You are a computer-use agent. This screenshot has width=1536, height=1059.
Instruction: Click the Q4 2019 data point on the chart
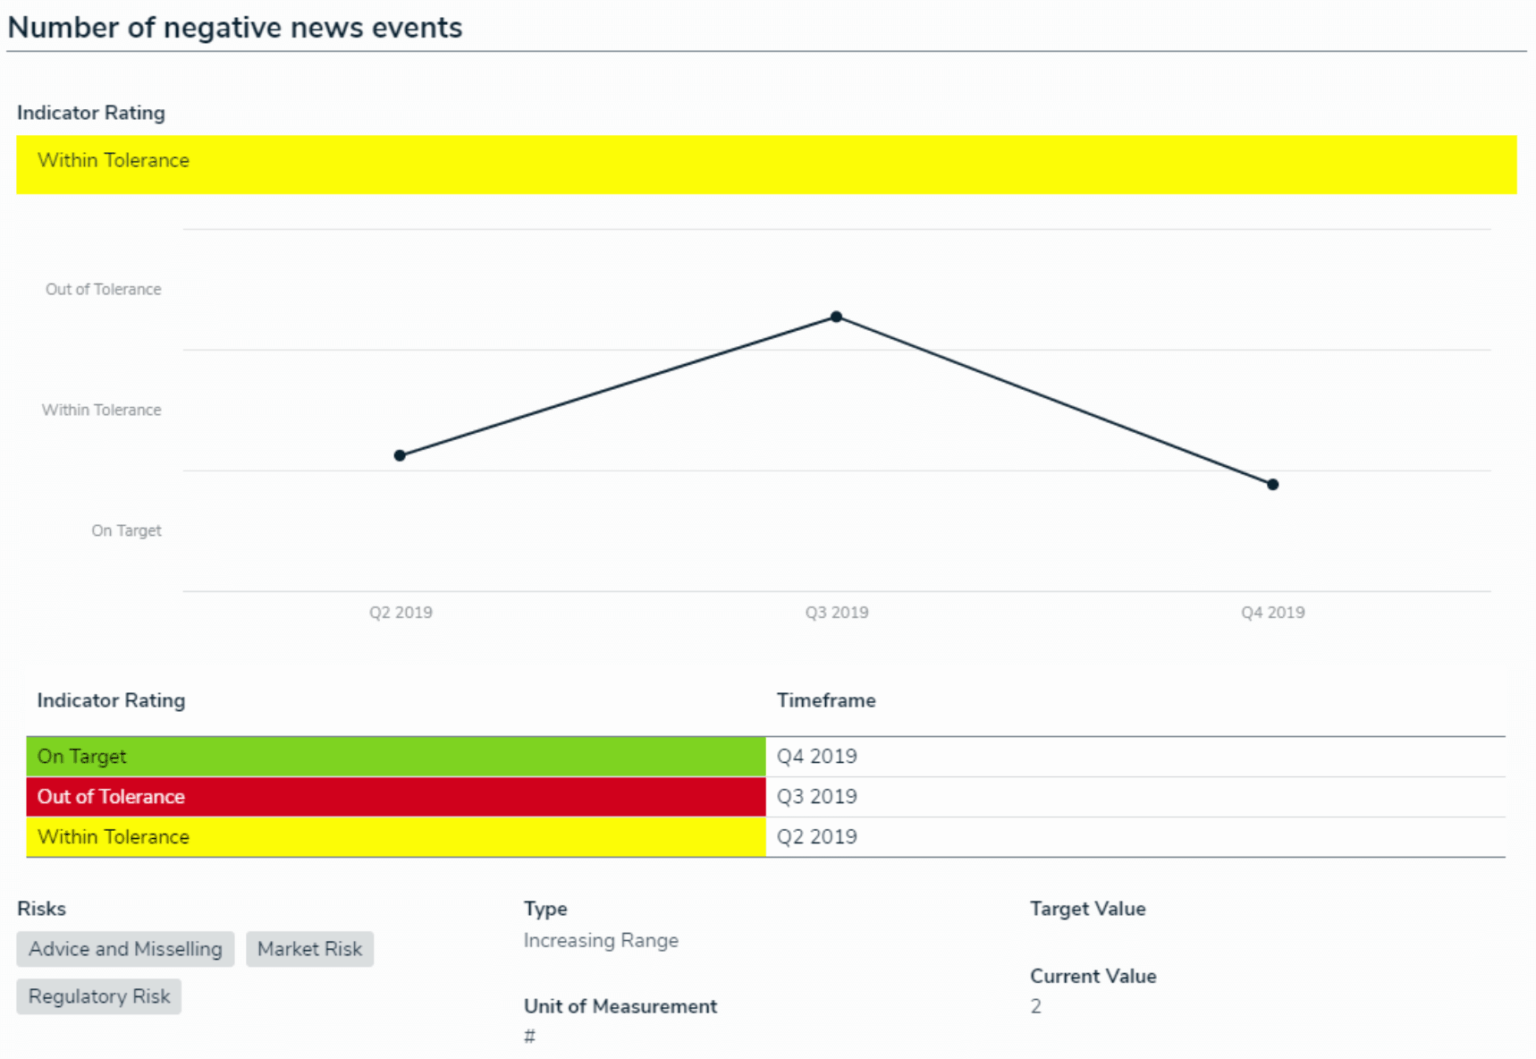1271,484
